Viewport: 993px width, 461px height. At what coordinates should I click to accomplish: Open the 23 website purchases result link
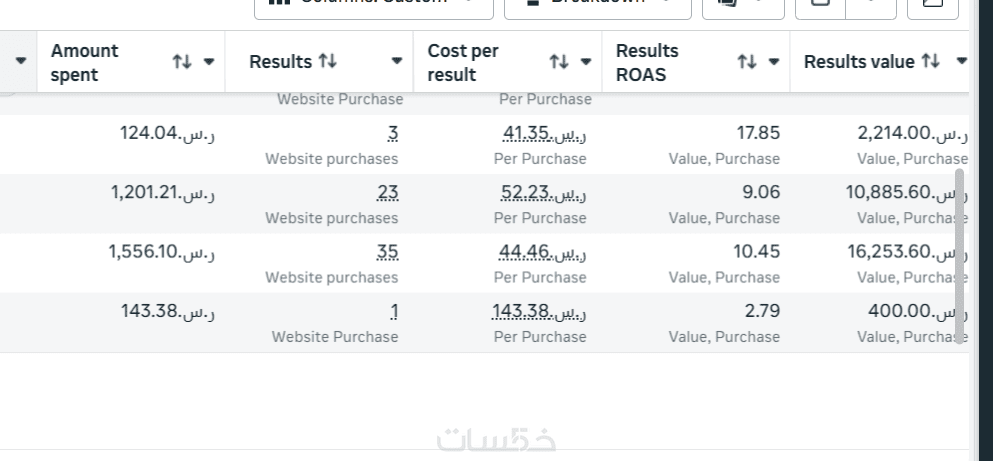[x=388, y=193]
